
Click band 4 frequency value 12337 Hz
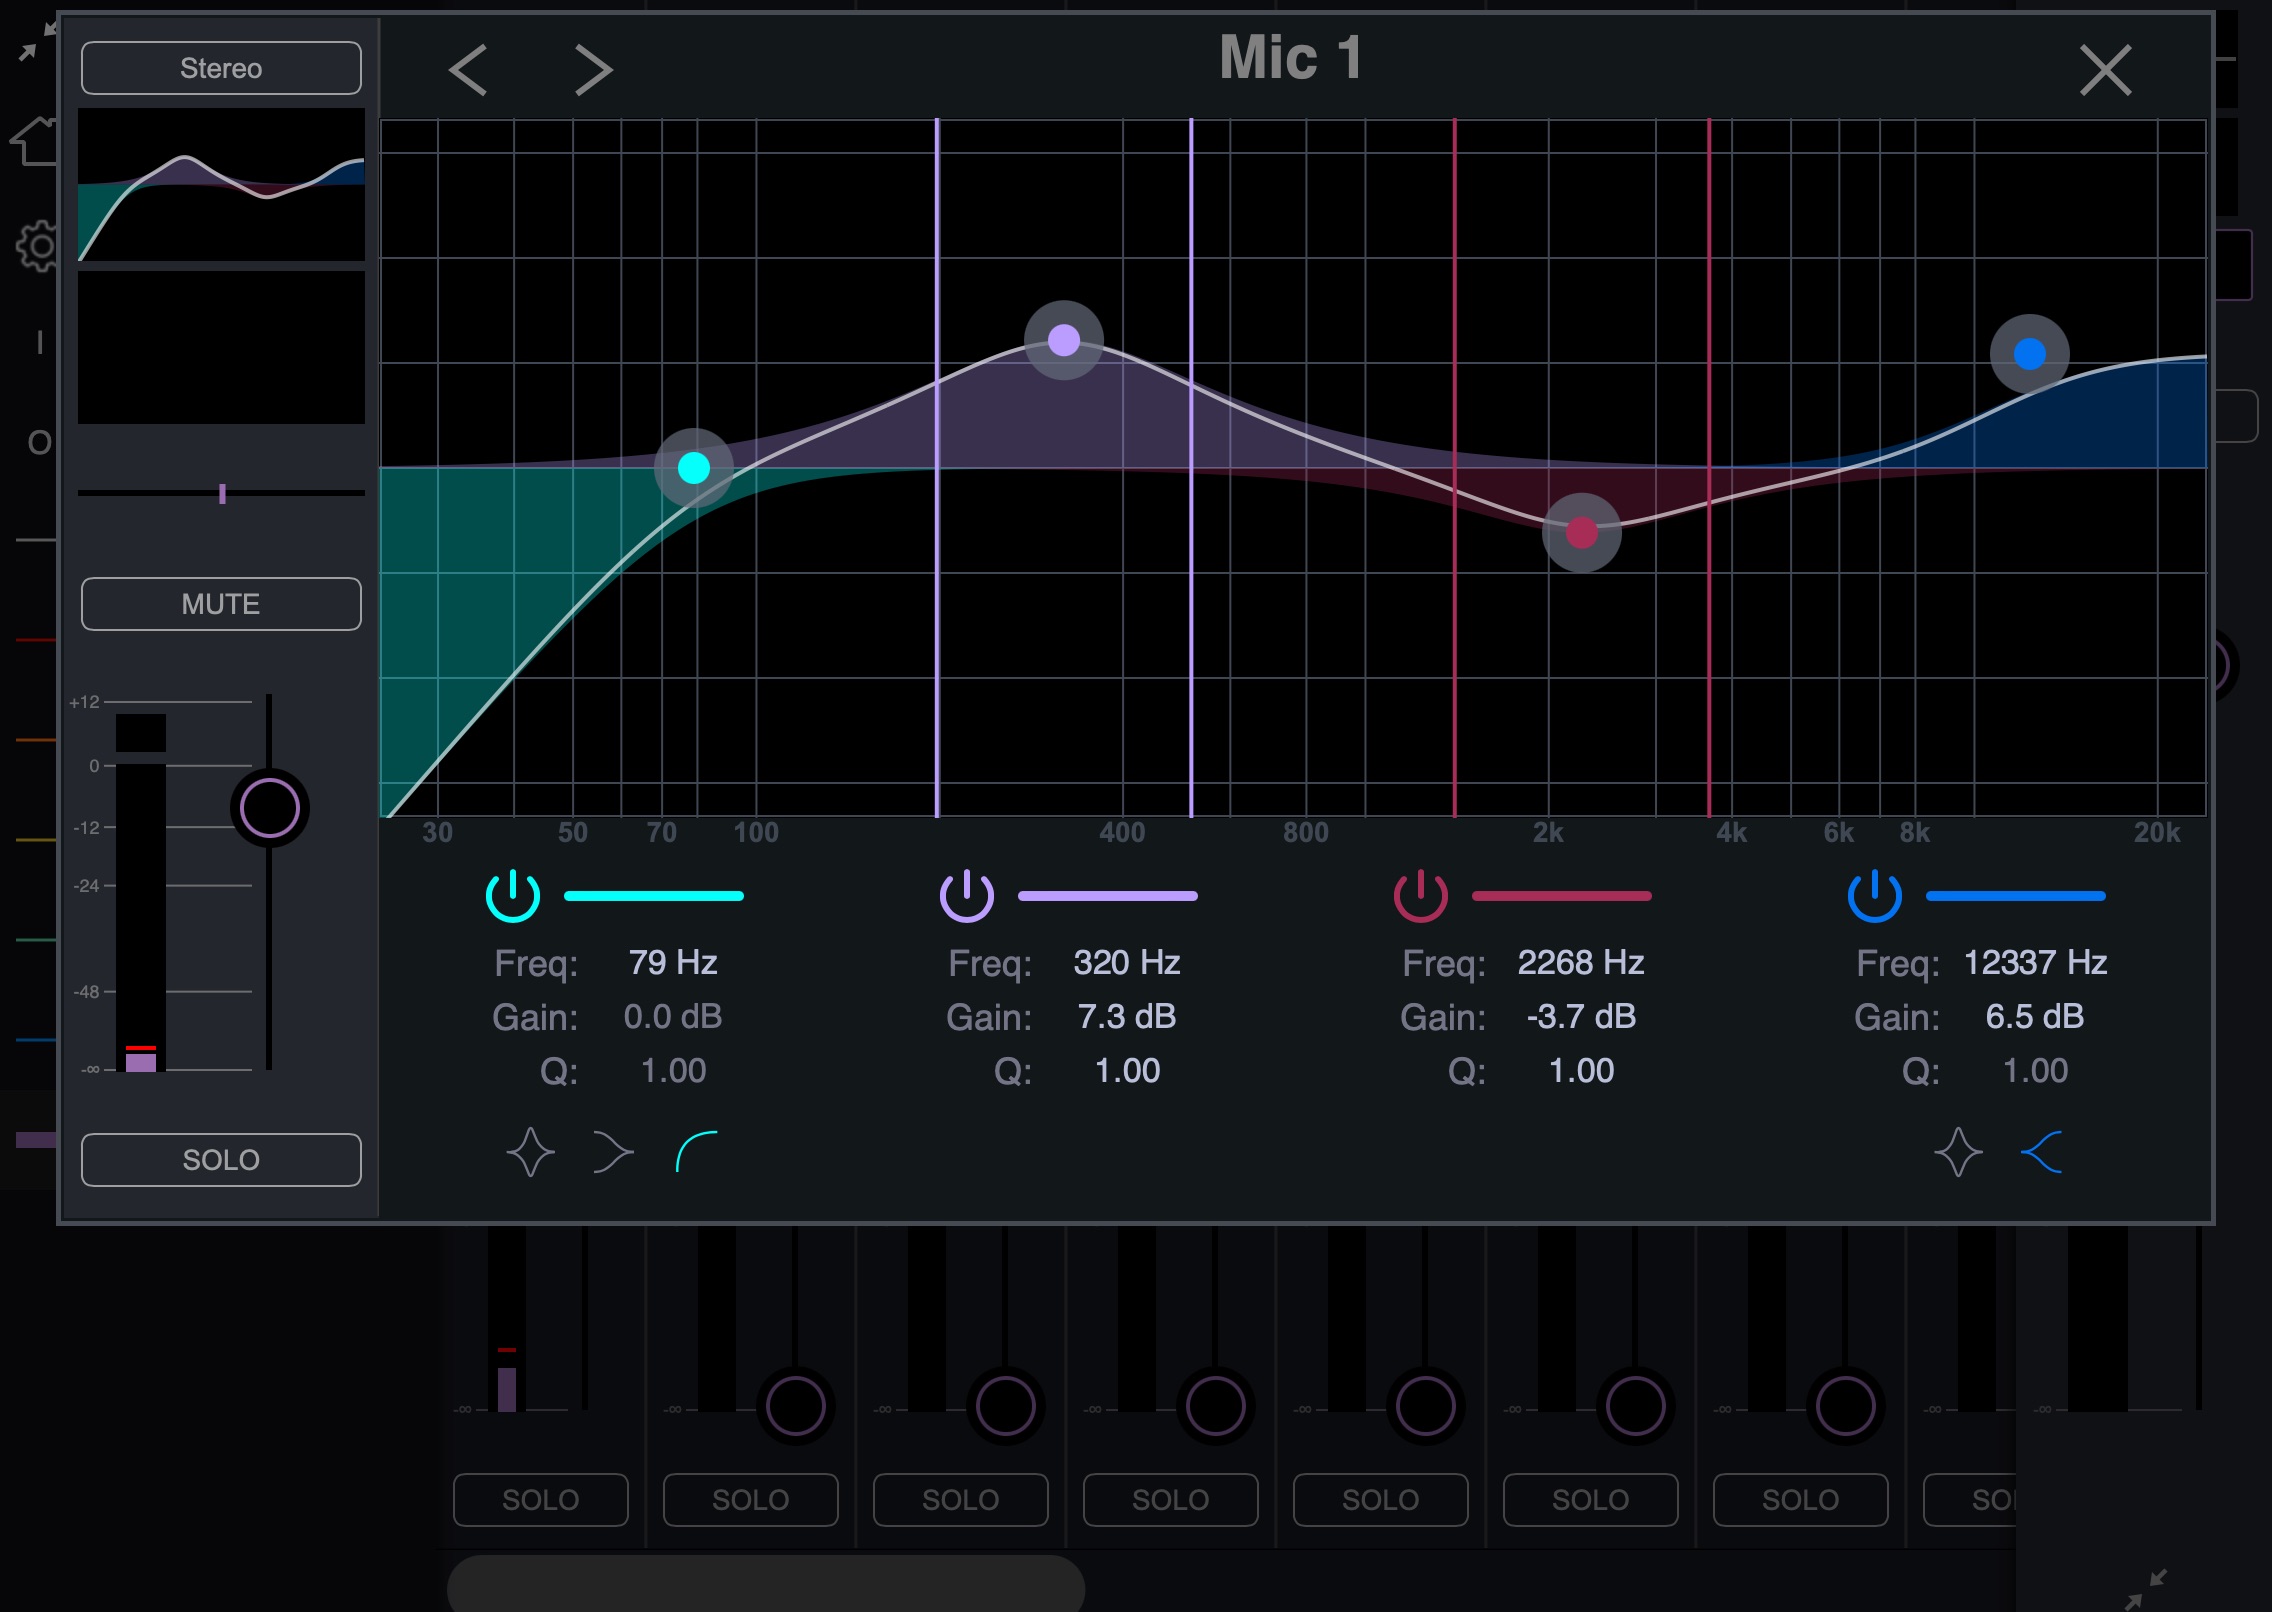coord(2035,962)
